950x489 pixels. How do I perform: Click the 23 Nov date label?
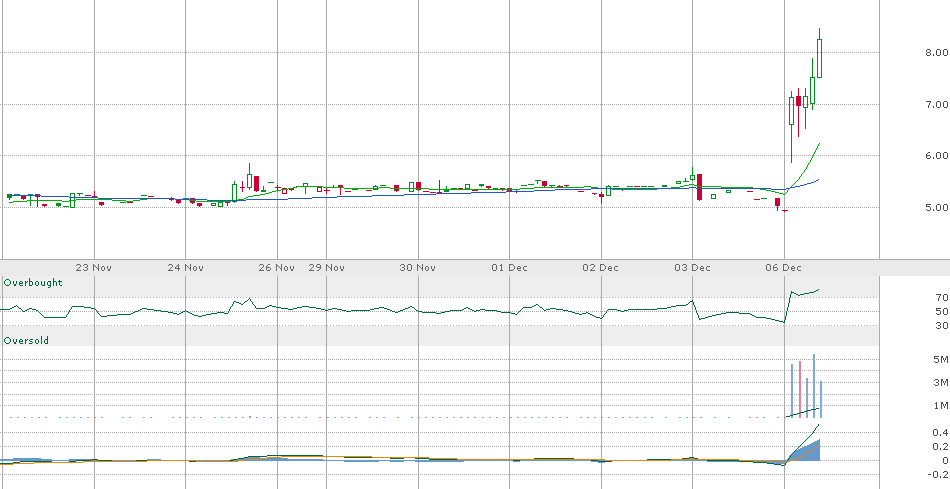click(94, 267)
